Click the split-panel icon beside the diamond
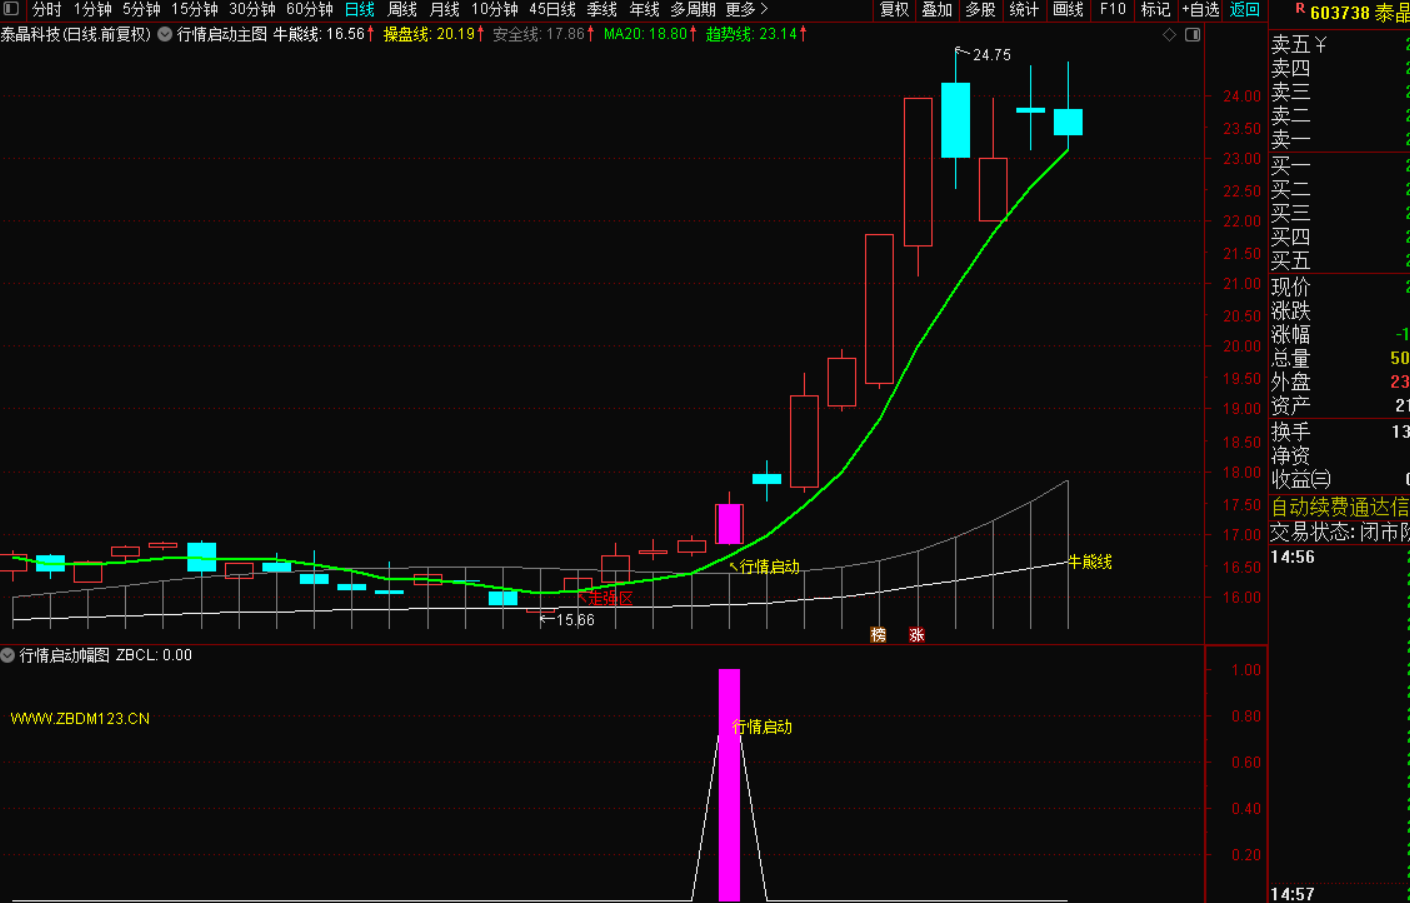This screenshot has width=1410, height=903. pos(1192,35)
